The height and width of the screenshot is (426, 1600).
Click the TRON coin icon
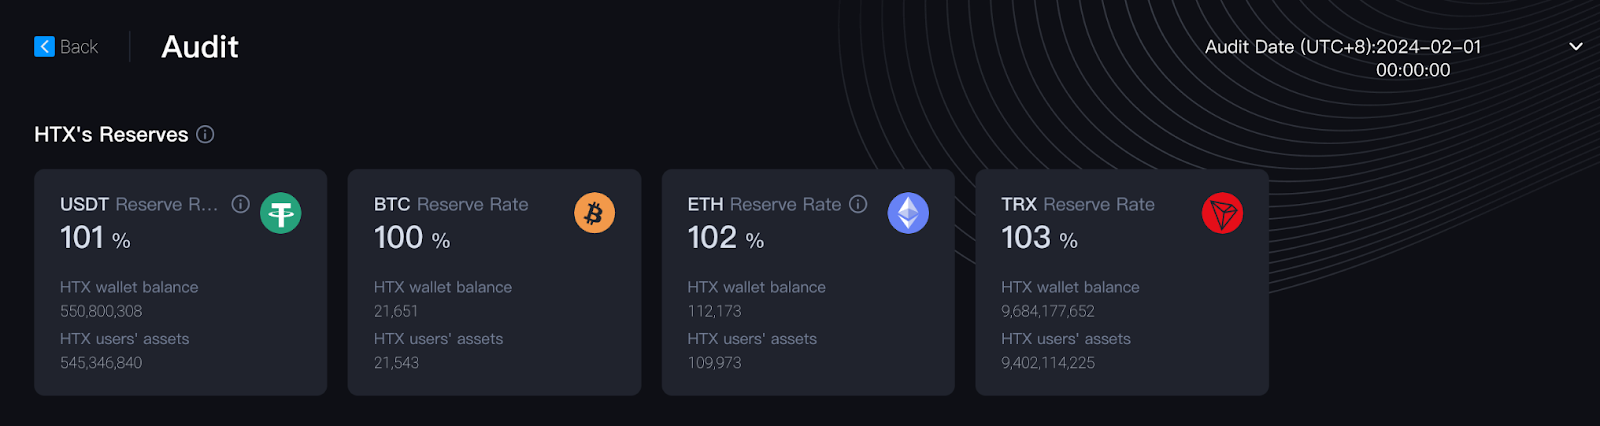tap(1222, 213)
